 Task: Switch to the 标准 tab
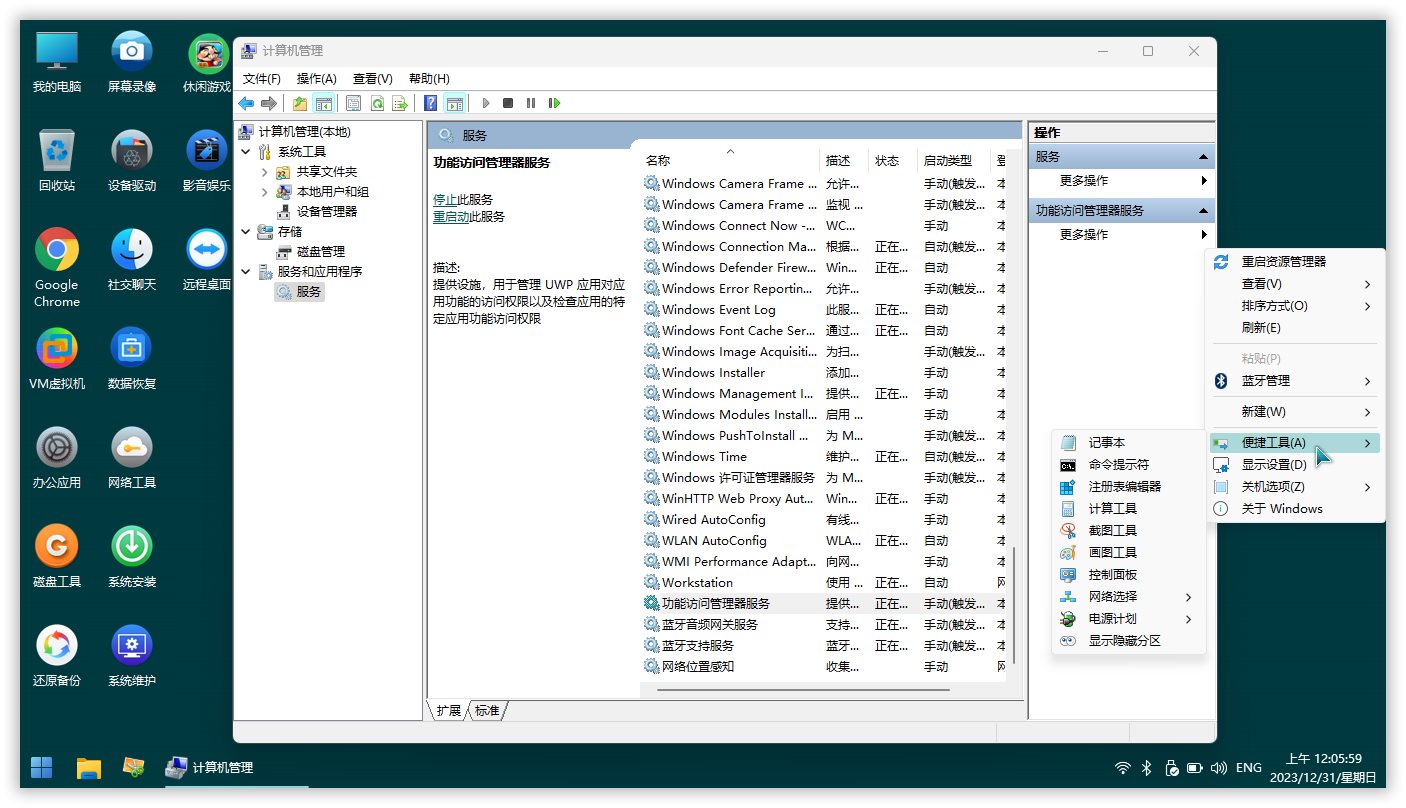click(x=487, y=710)
